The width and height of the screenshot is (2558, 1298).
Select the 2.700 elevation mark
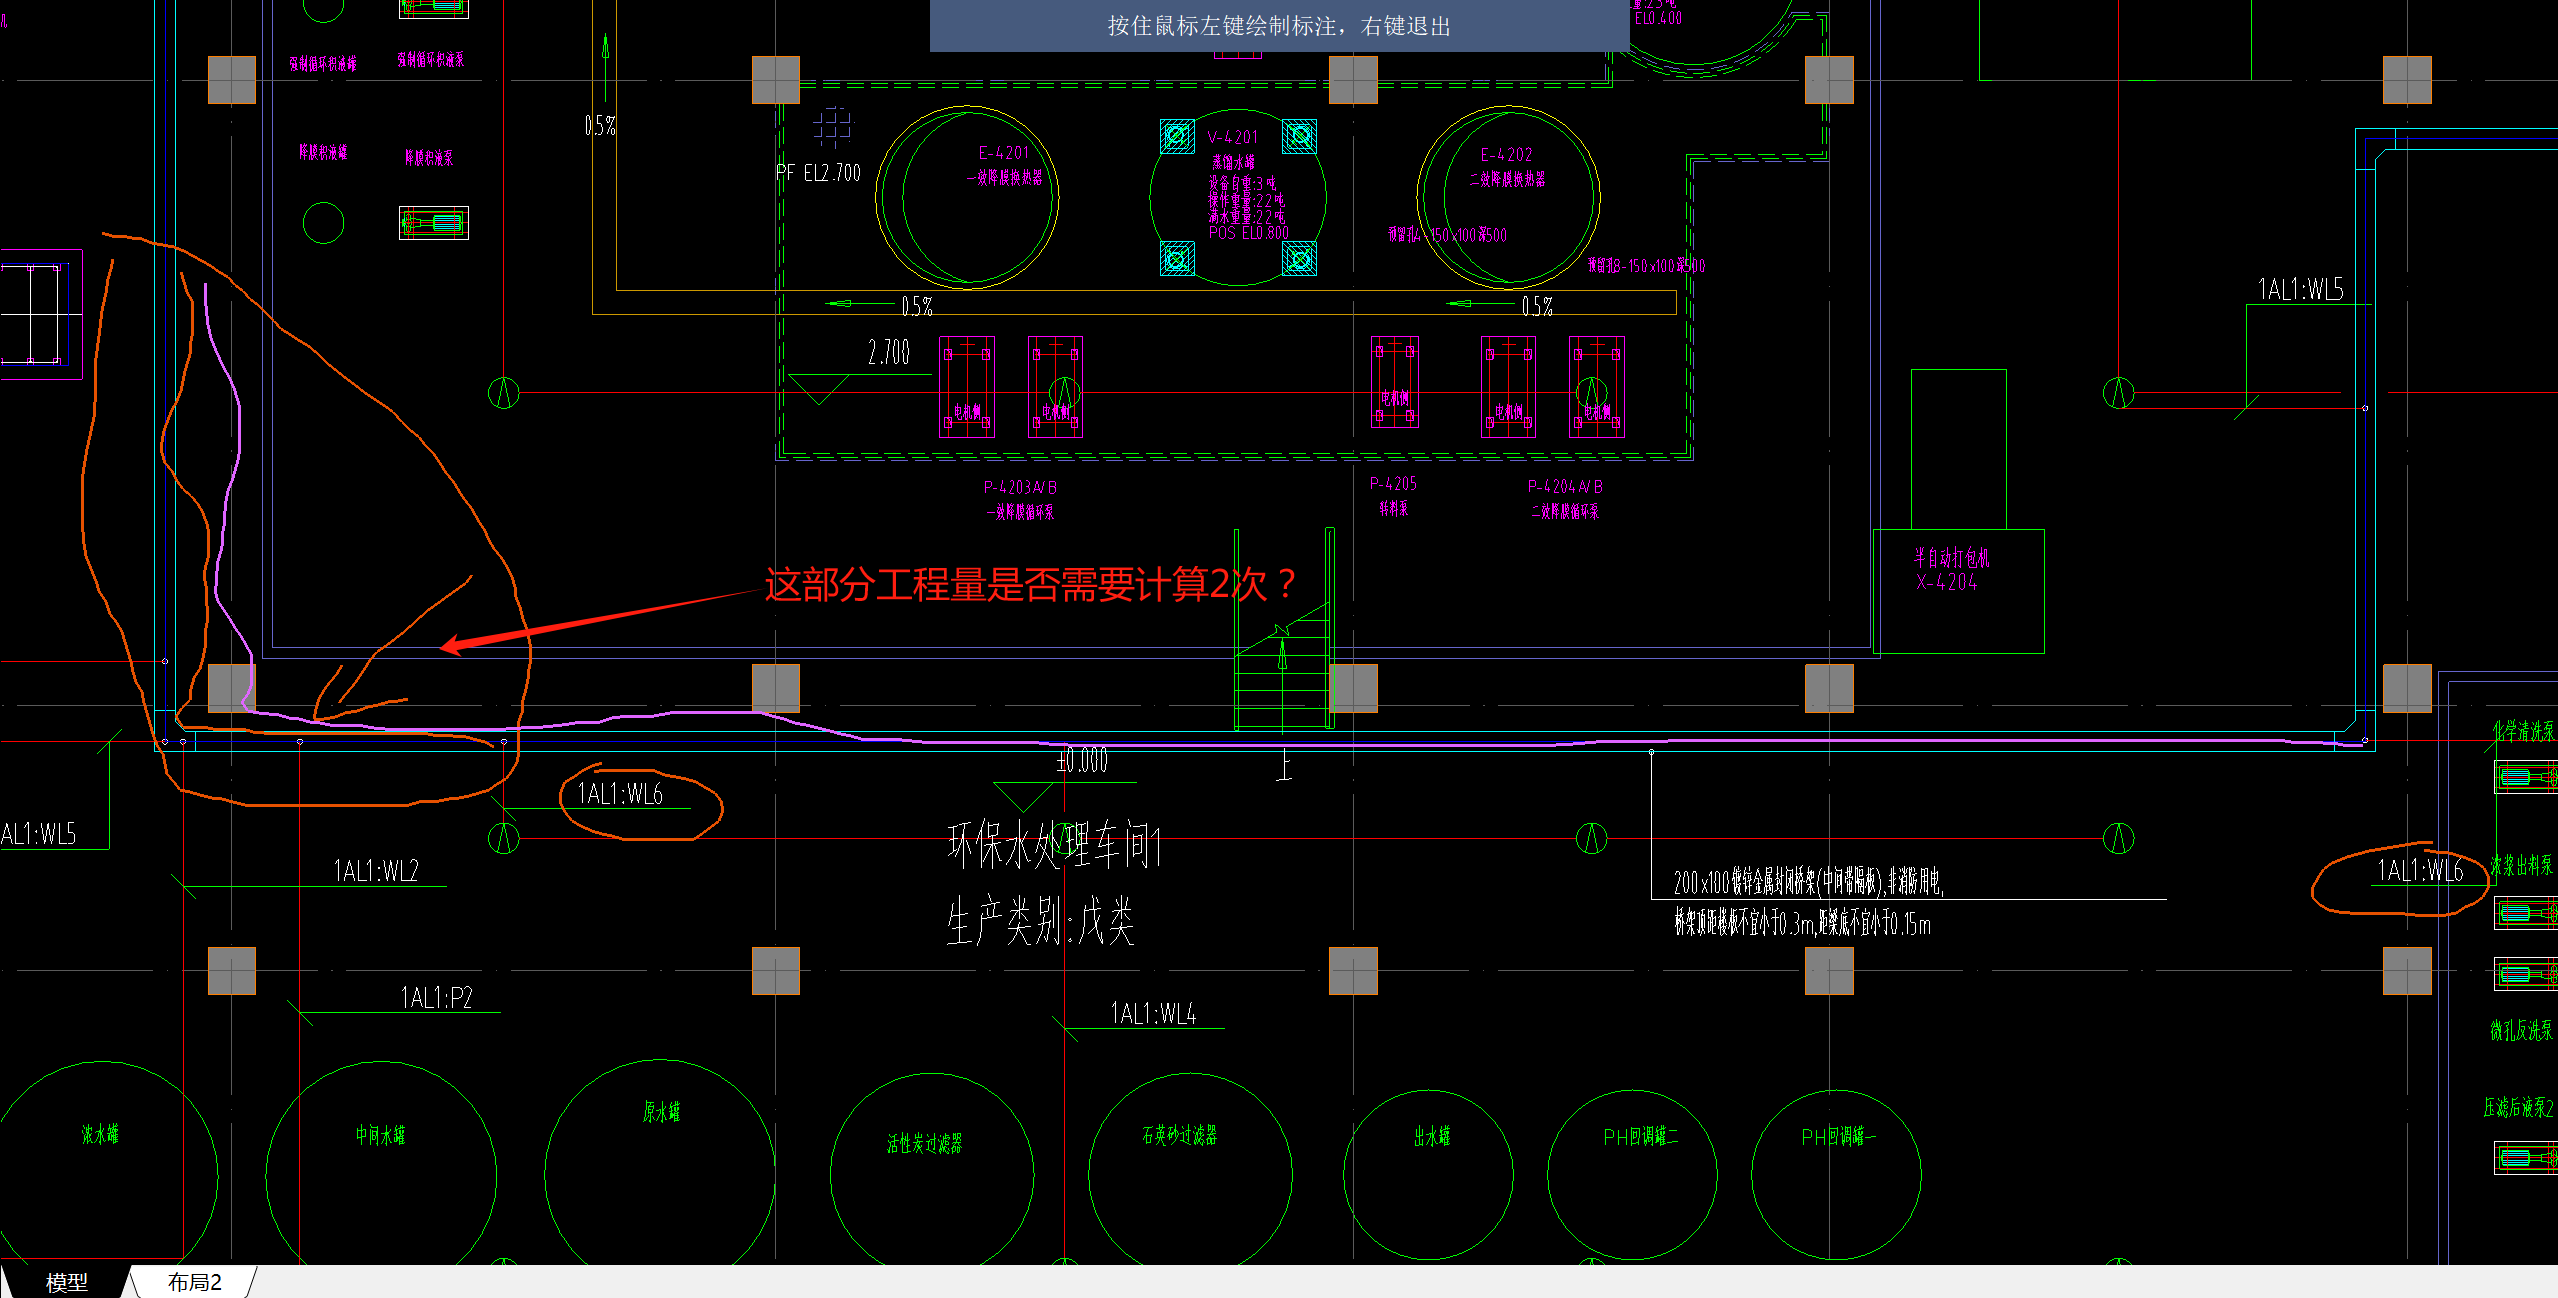tap(888, 352)
